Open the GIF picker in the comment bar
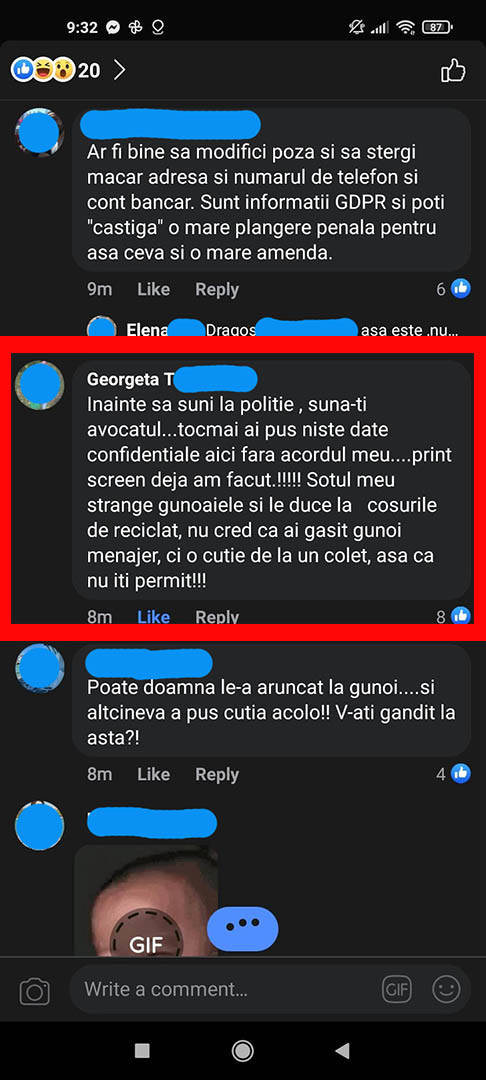This screenshot has height=1080, width=486. 397,990
